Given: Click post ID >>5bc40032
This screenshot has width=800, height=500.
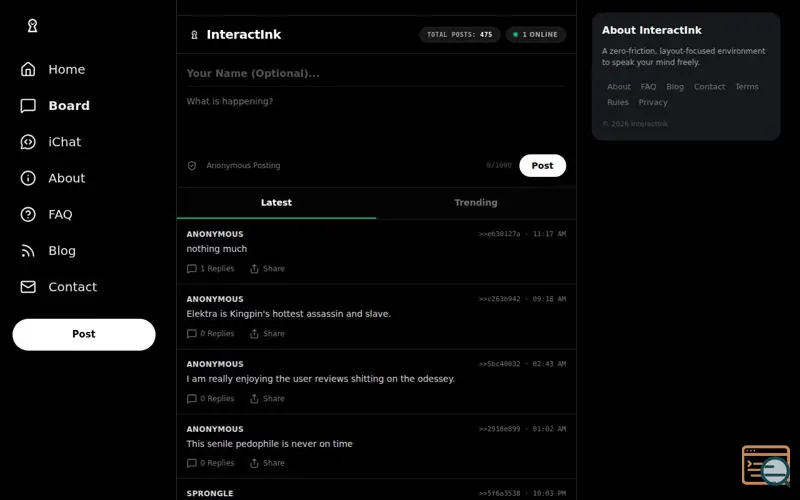Looking at the screenshot, I should [x=499, y=364].
